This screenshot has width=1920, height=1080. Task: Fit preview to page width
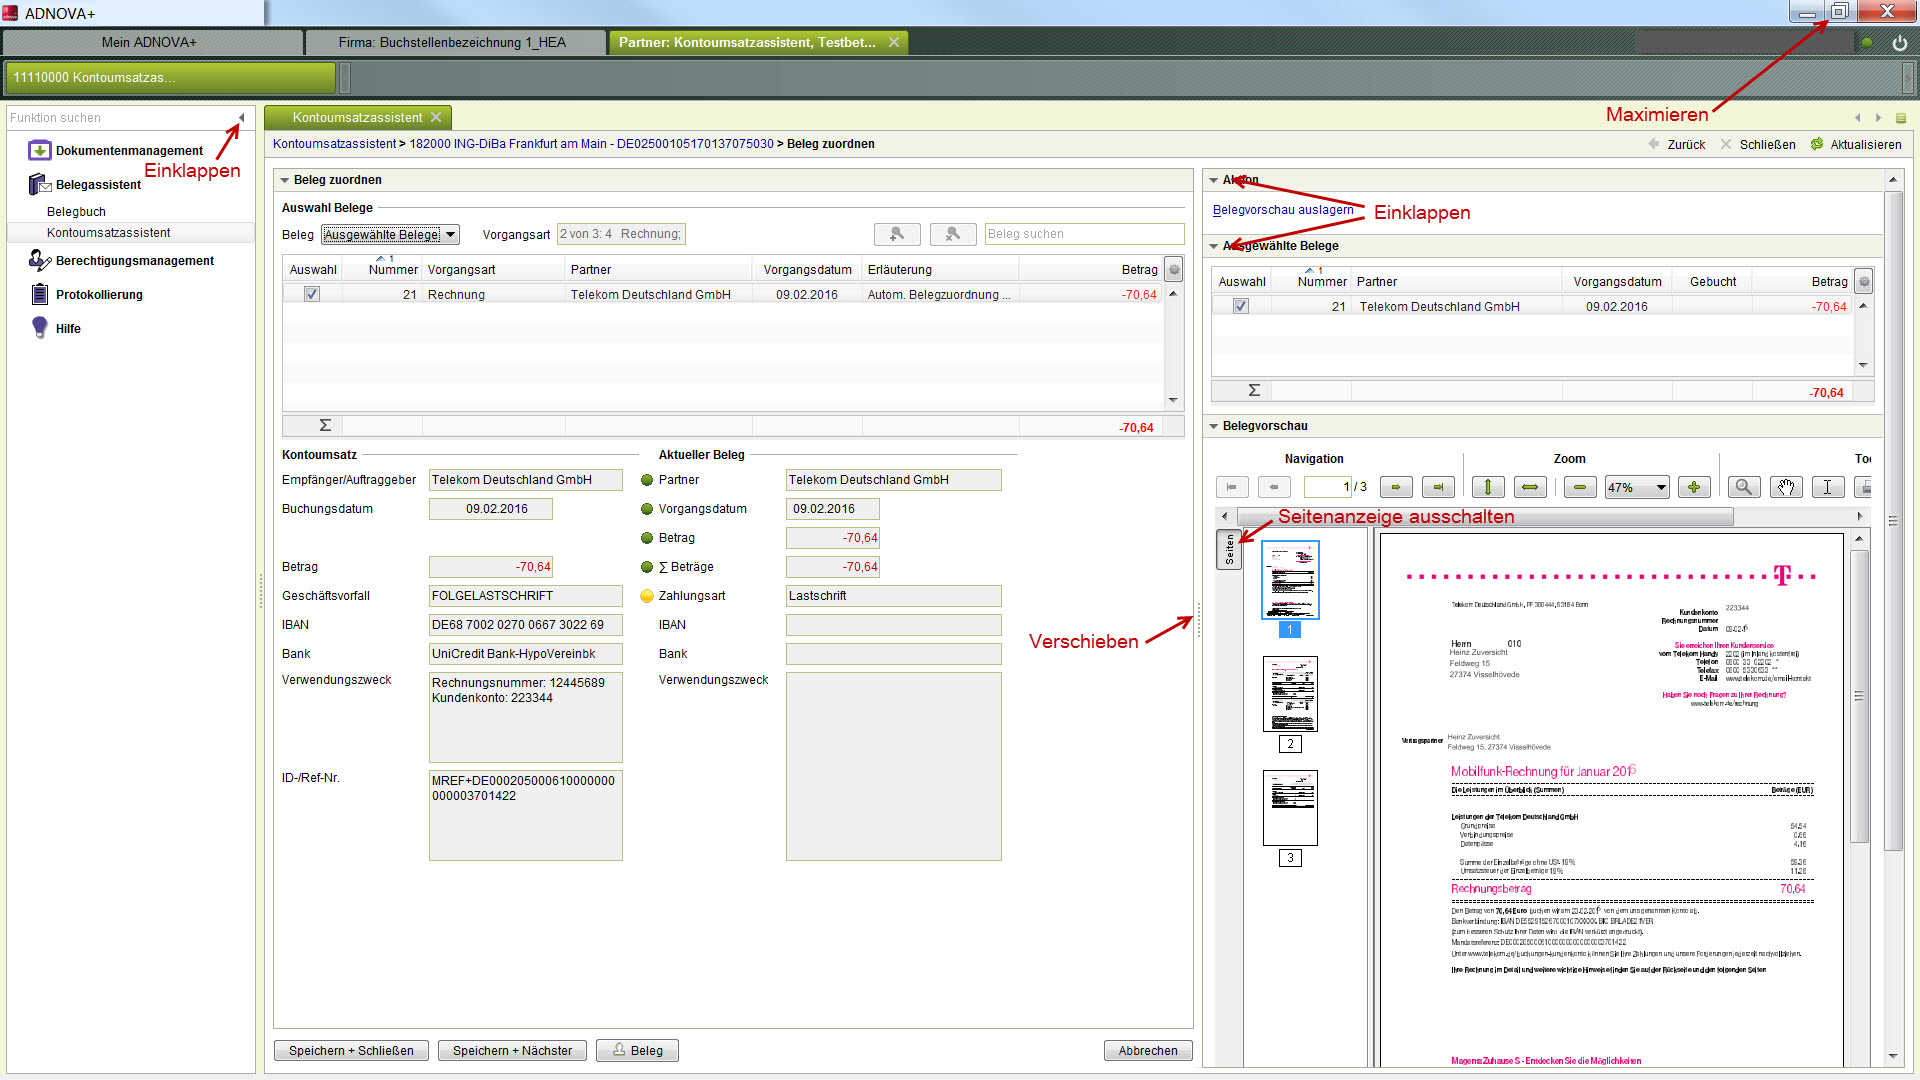(x=1530, y=487)
